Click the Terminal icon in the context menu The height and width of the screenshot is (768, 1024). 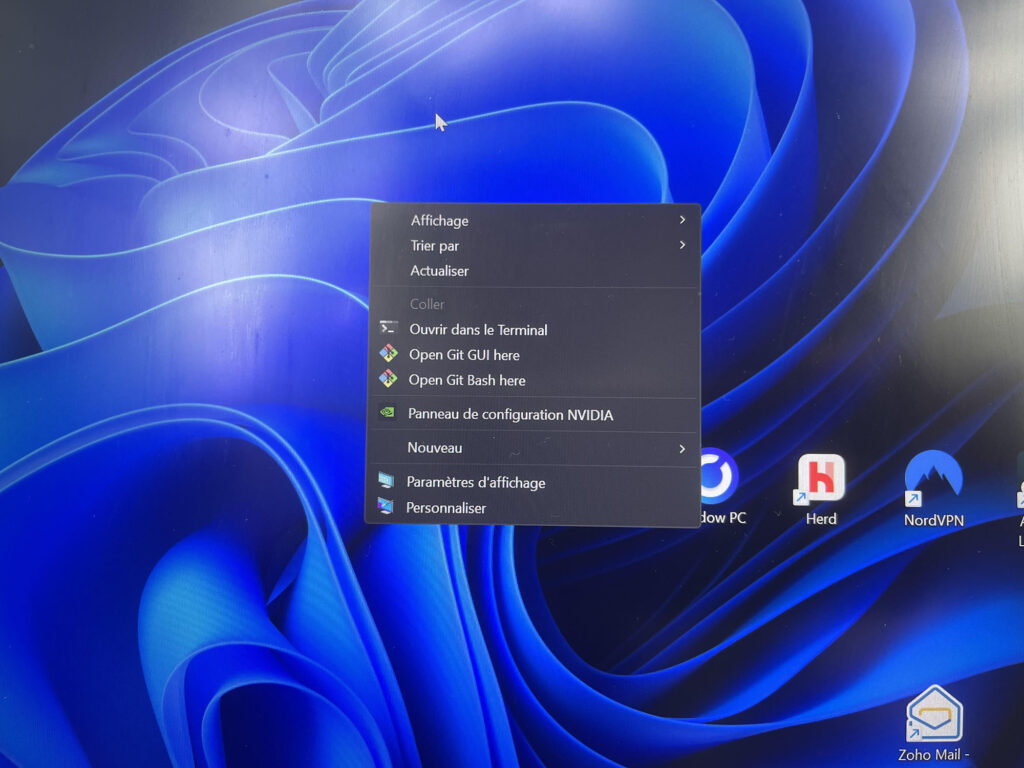[x=390, y=329]
